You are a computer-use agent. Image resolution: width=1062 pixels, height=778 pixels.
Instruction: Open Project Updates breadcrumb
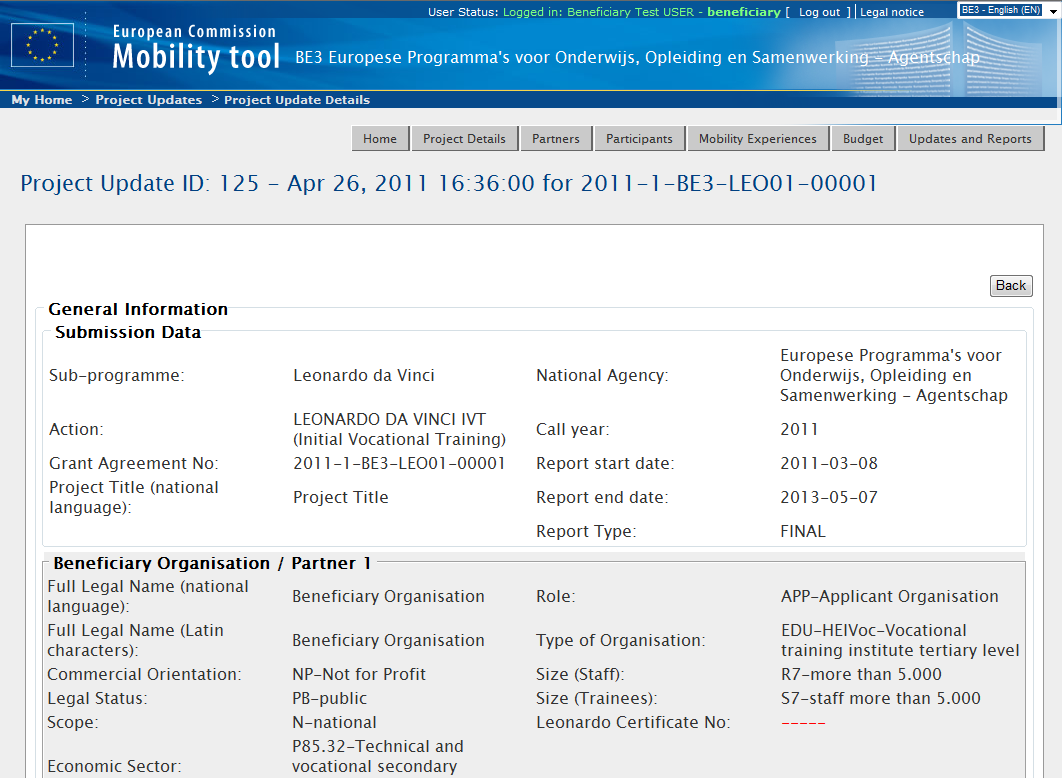(x=148, y=100)
